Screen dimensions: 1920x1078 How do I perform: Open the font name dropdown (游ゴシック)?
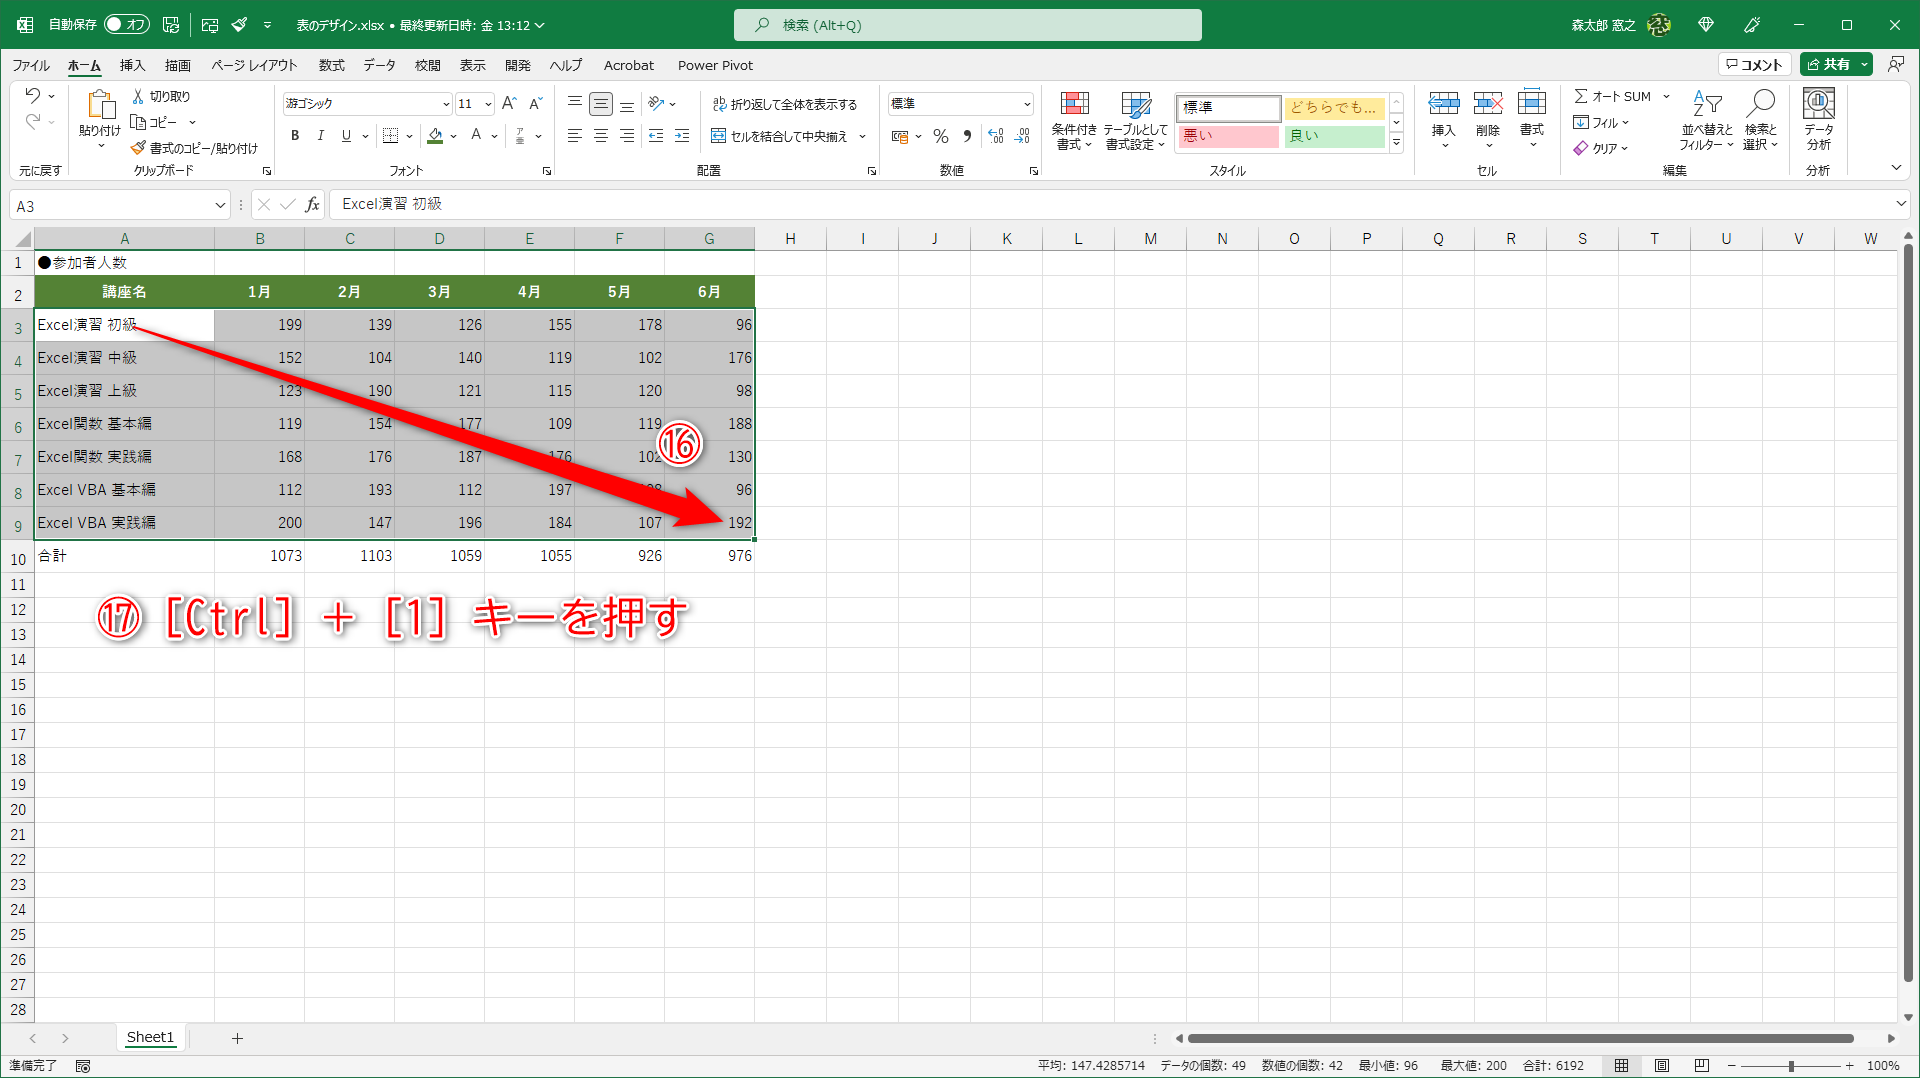pyautogui.click(x=446, y=104)
